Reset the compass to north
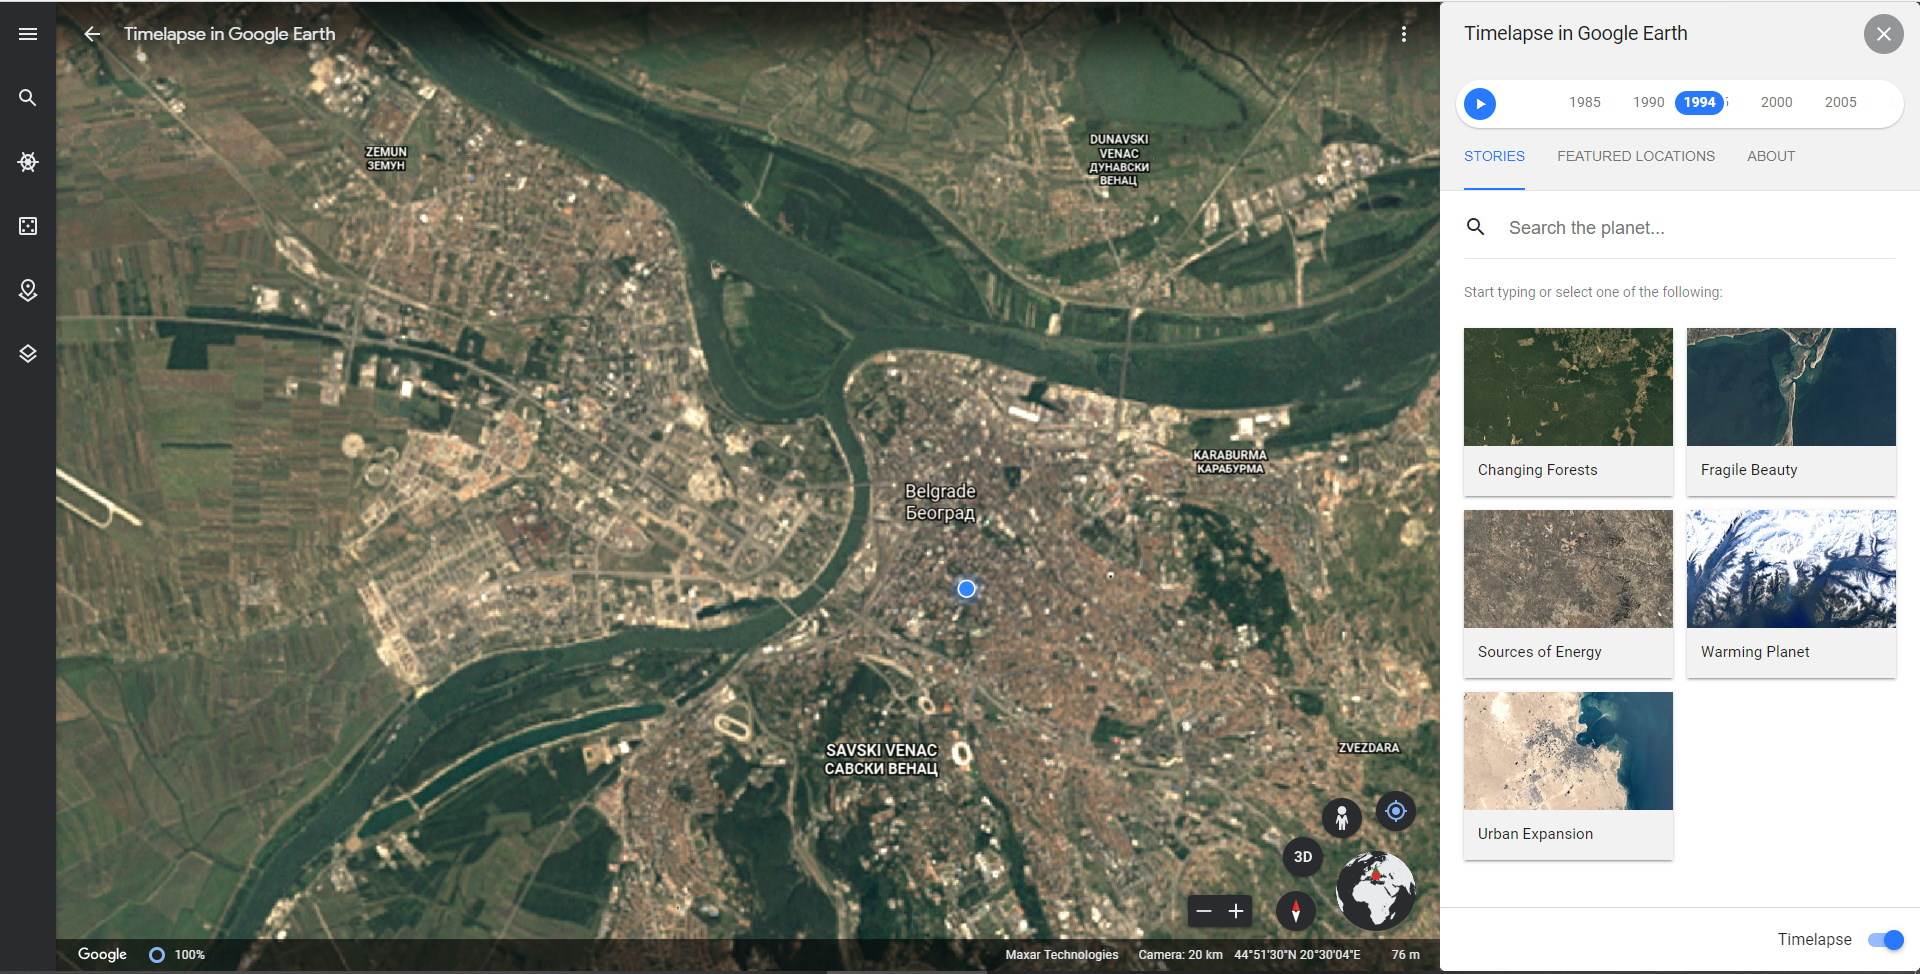Viewport: 1920px width, 974px height. pos(1295,911)
